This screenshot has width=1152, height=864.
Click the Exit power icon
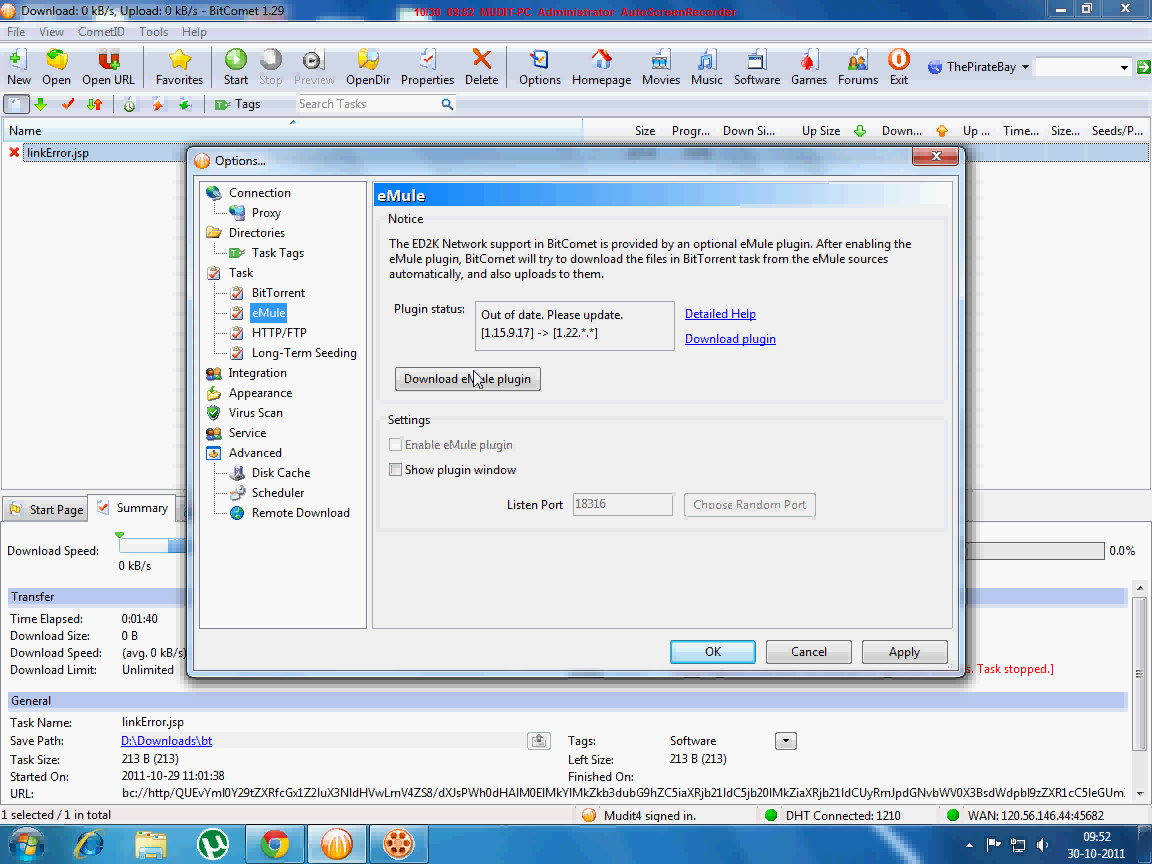(x=899, y=67)
